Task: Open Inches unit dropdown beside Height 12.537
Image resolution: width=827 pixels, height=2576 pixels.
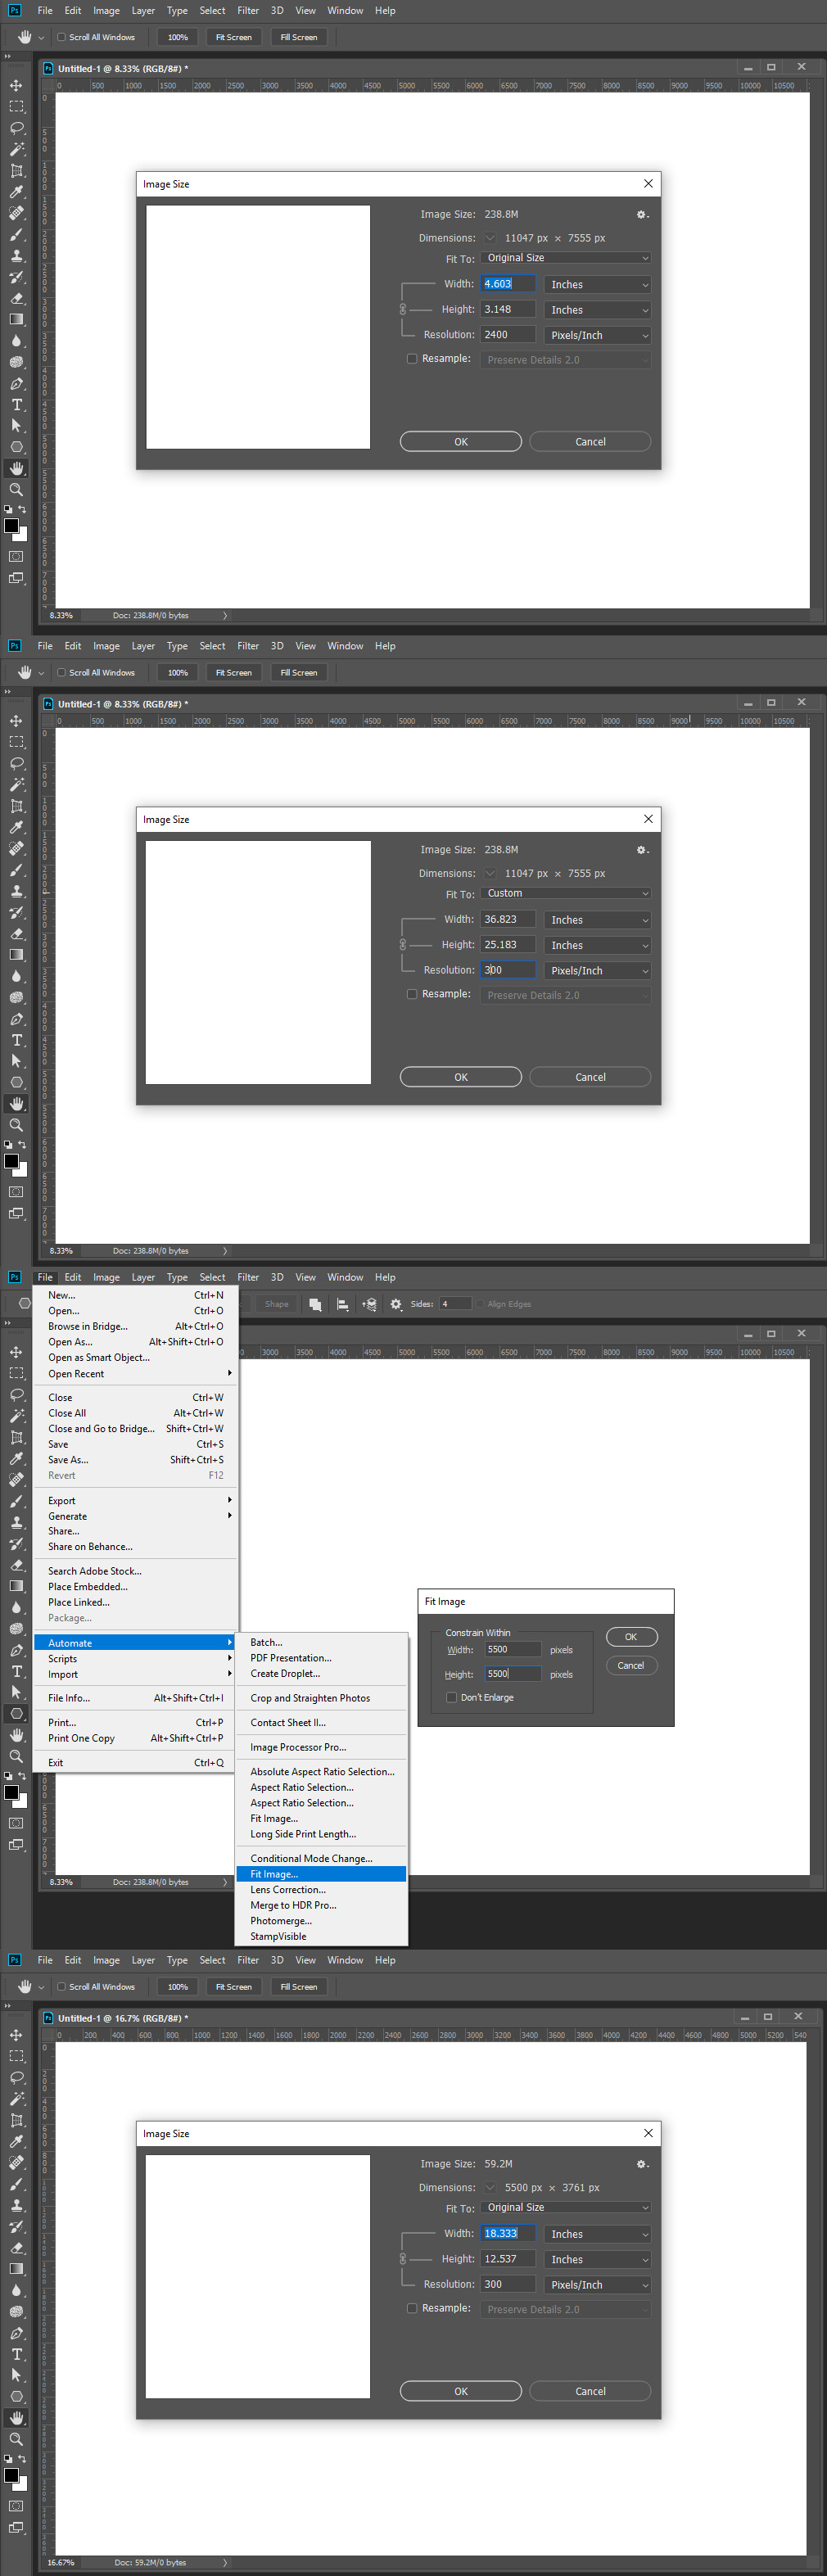Action: pyautogui.click(x=598, y=2259)
